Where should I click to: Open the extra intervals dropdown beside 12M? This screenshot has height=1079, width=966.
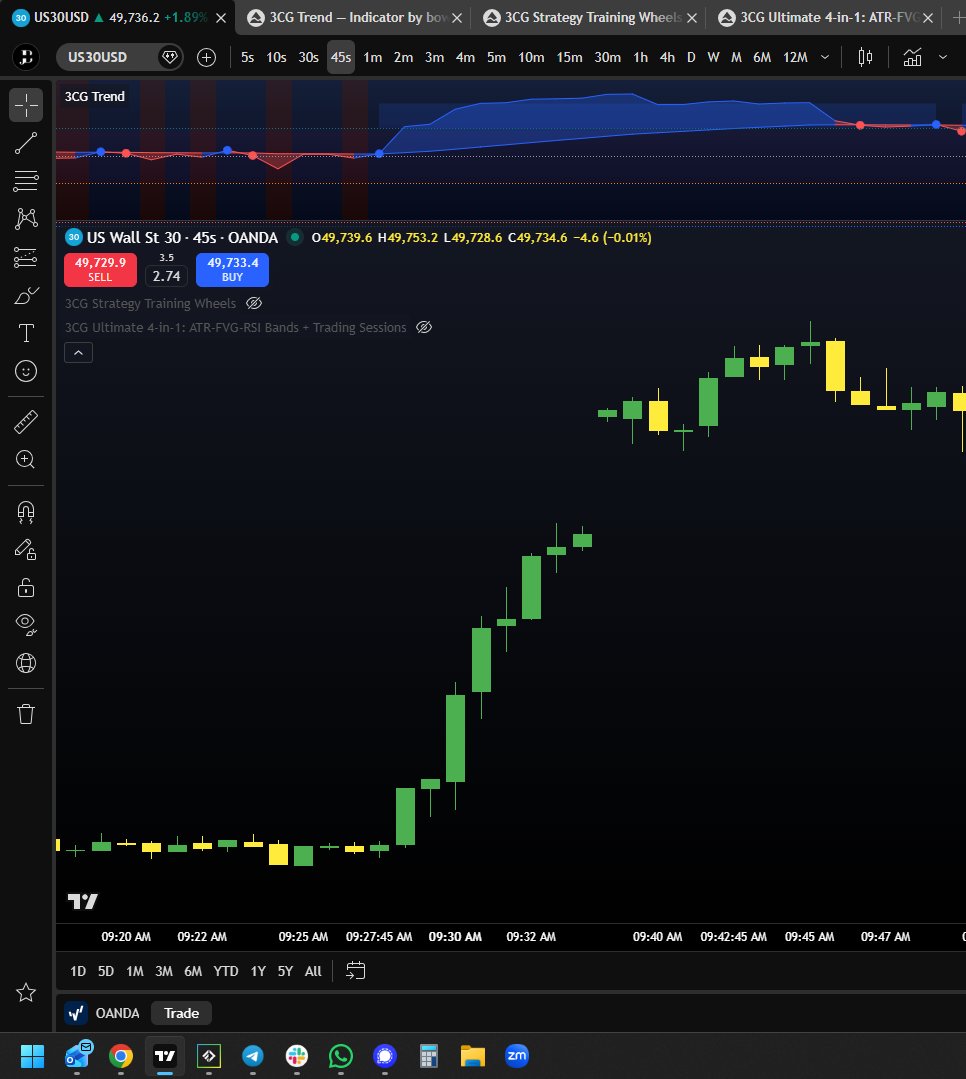(x=826, y=57)
